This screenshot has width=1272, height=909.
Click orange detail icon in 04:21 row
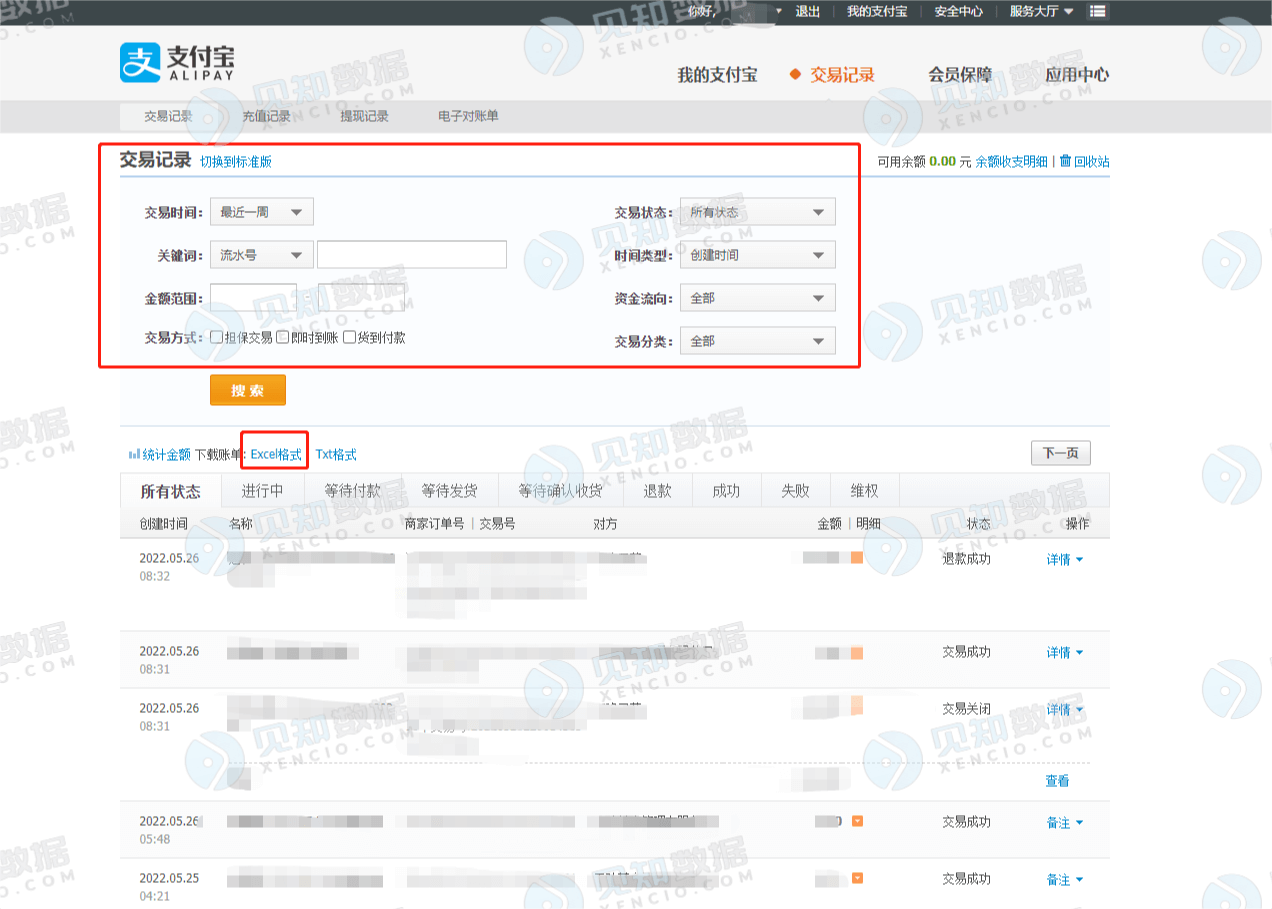tap(857, 879)
